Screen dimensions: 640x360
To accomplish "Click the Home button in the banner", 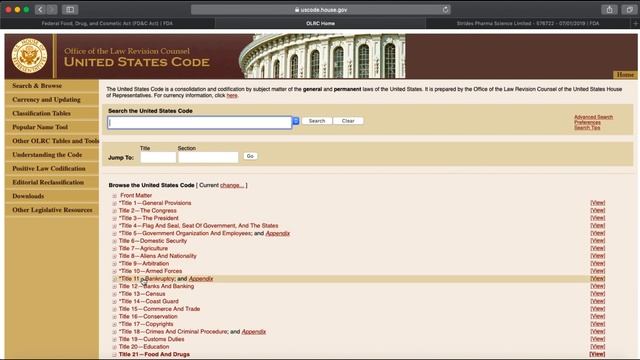I will click(625, 75).
